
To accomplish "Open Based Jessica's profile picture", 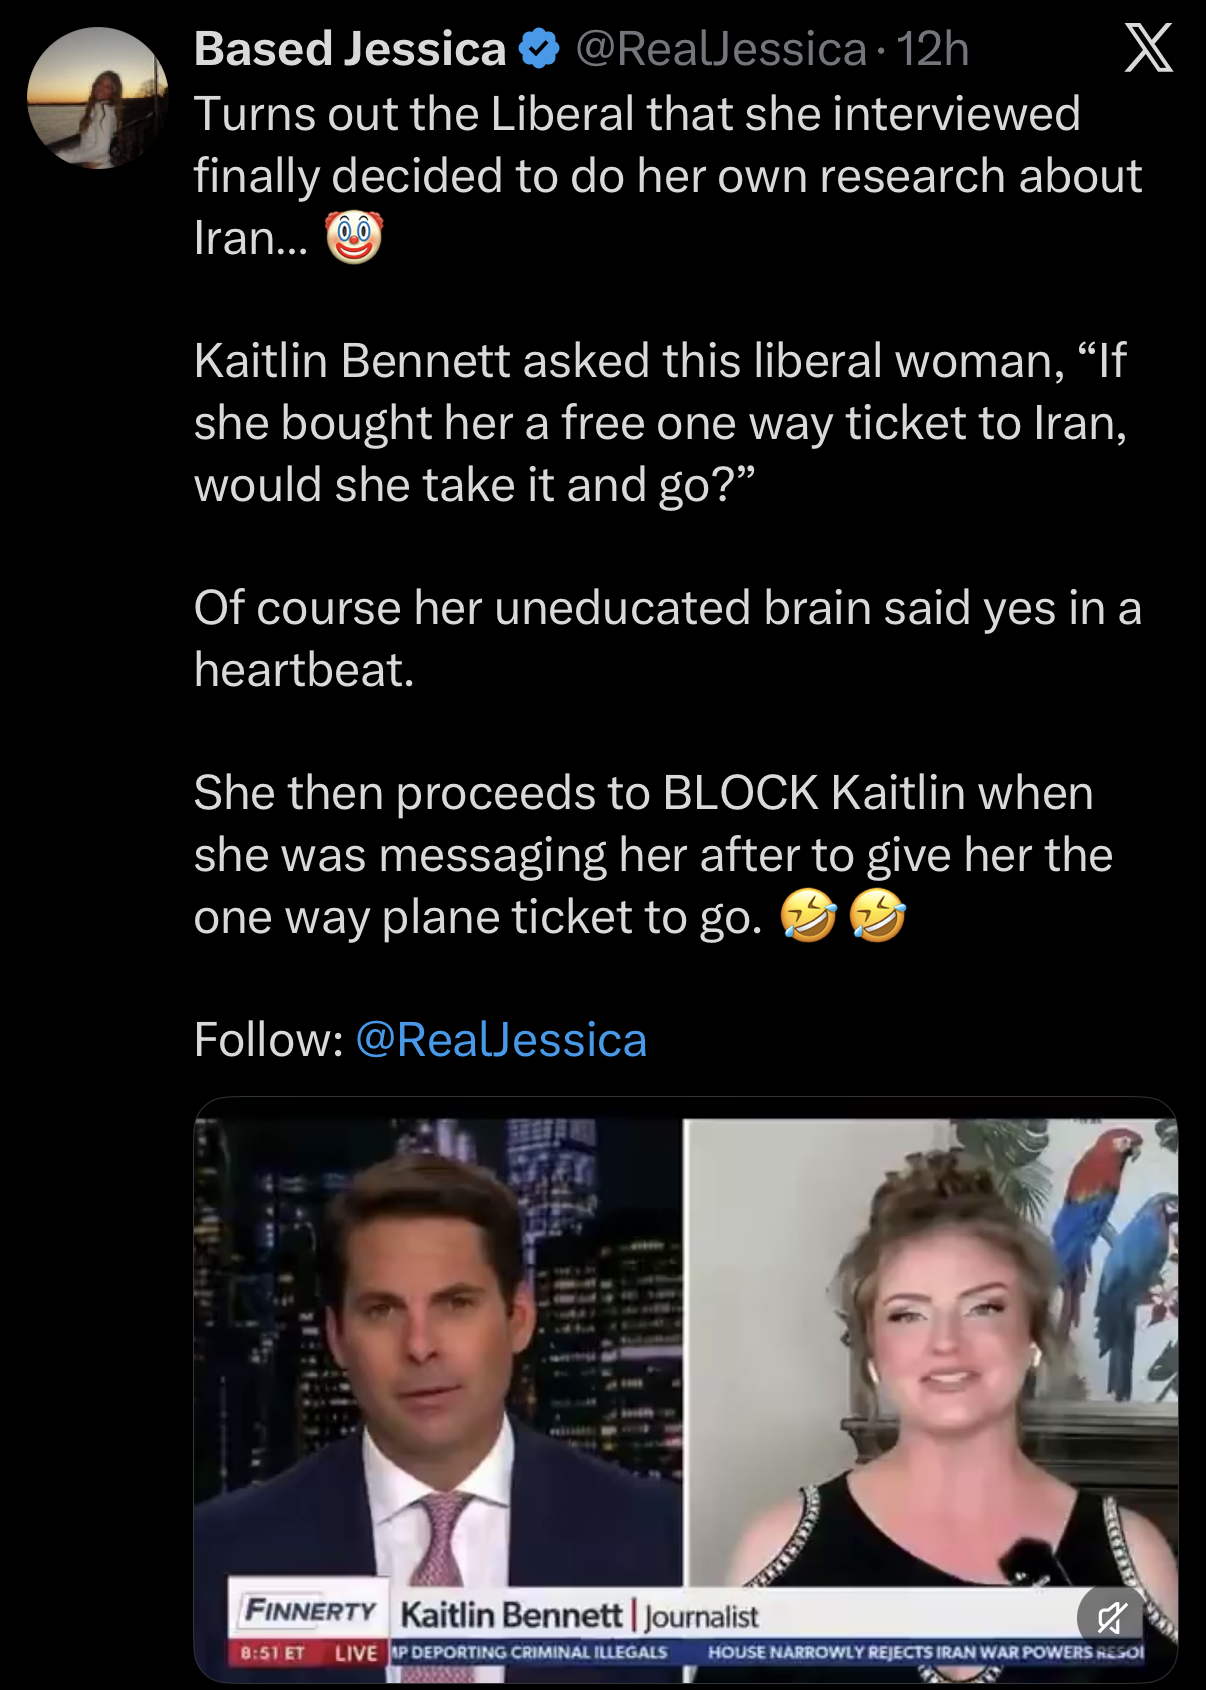I will click(98, 98).
